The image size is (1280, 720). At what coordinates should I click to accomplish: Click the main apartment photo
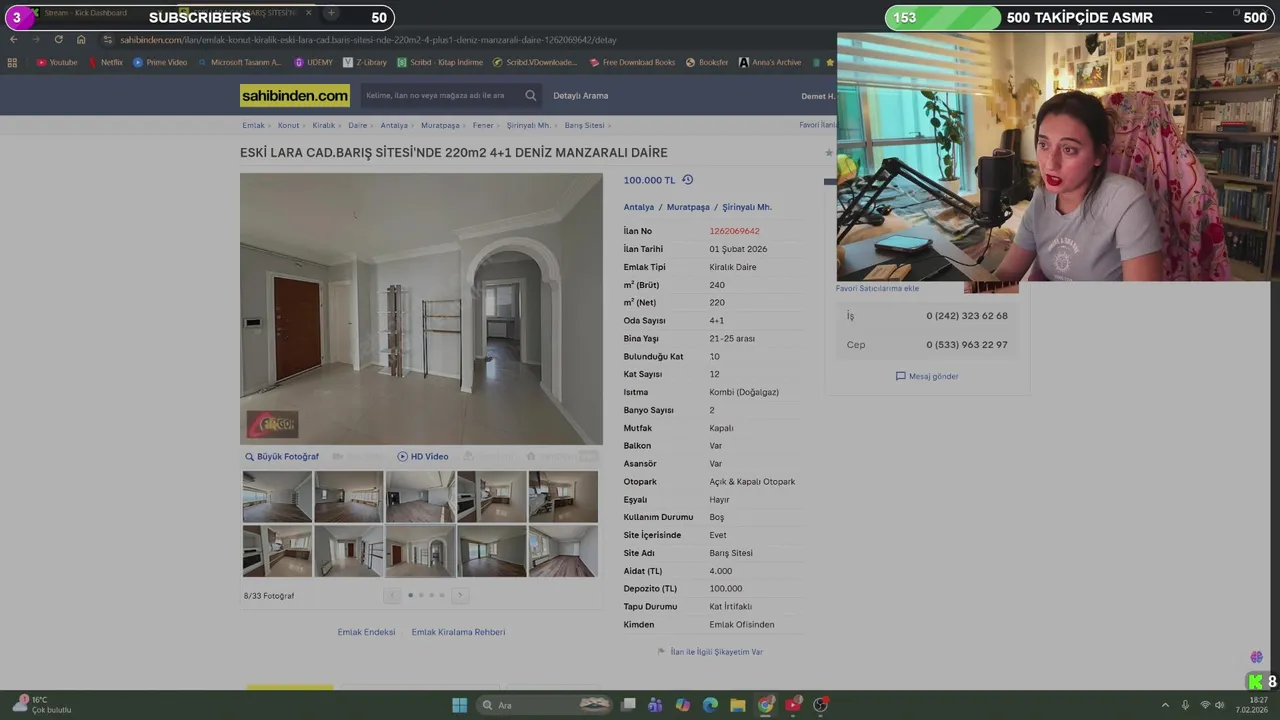421,309
